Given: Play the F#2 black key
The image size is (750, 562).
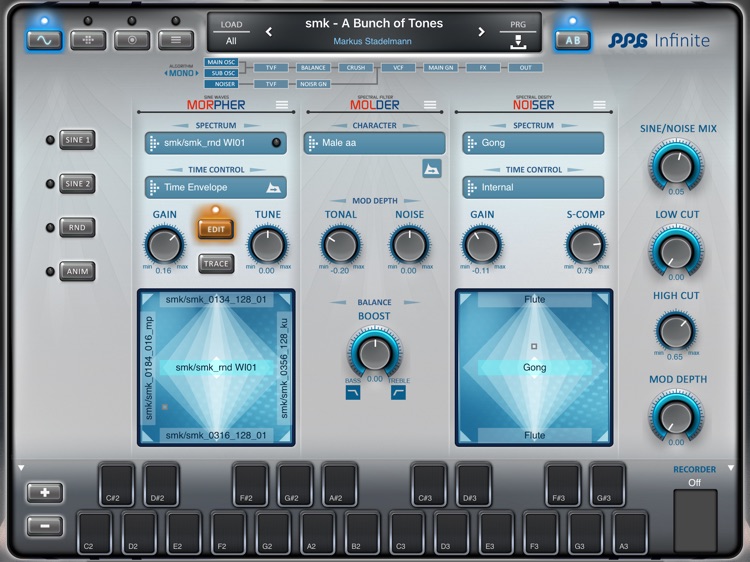Looking at the screenshot, I should [250, 484].
